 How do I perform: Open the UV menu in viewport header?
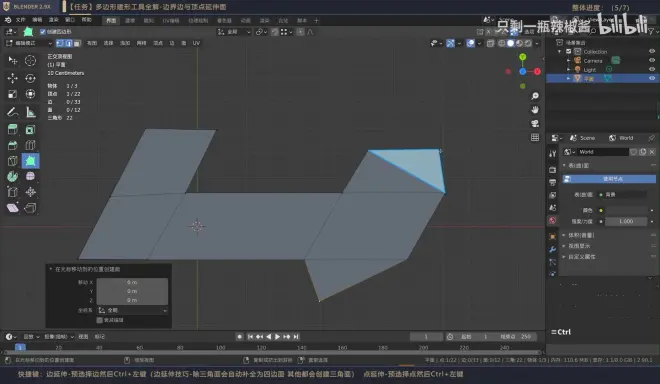click(x=196, y=43)
